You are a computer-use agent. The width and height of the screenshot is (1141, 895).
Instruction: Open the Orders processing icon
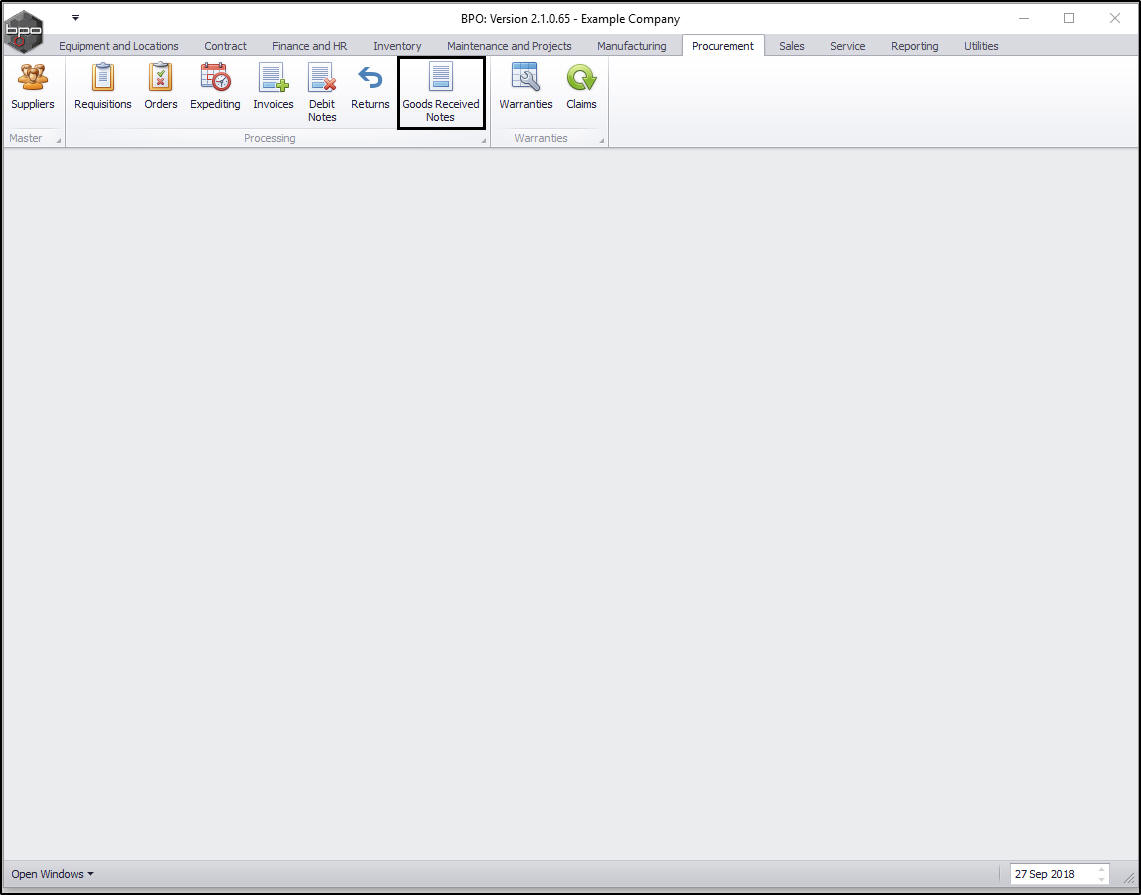point(161,87)
